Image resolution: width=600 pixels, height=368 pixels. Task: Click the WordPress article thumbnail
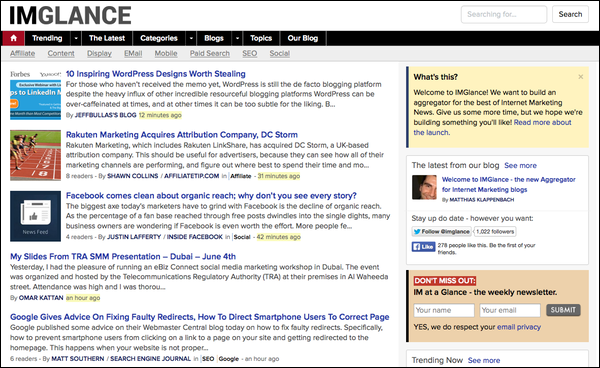(x=35, y=95)
